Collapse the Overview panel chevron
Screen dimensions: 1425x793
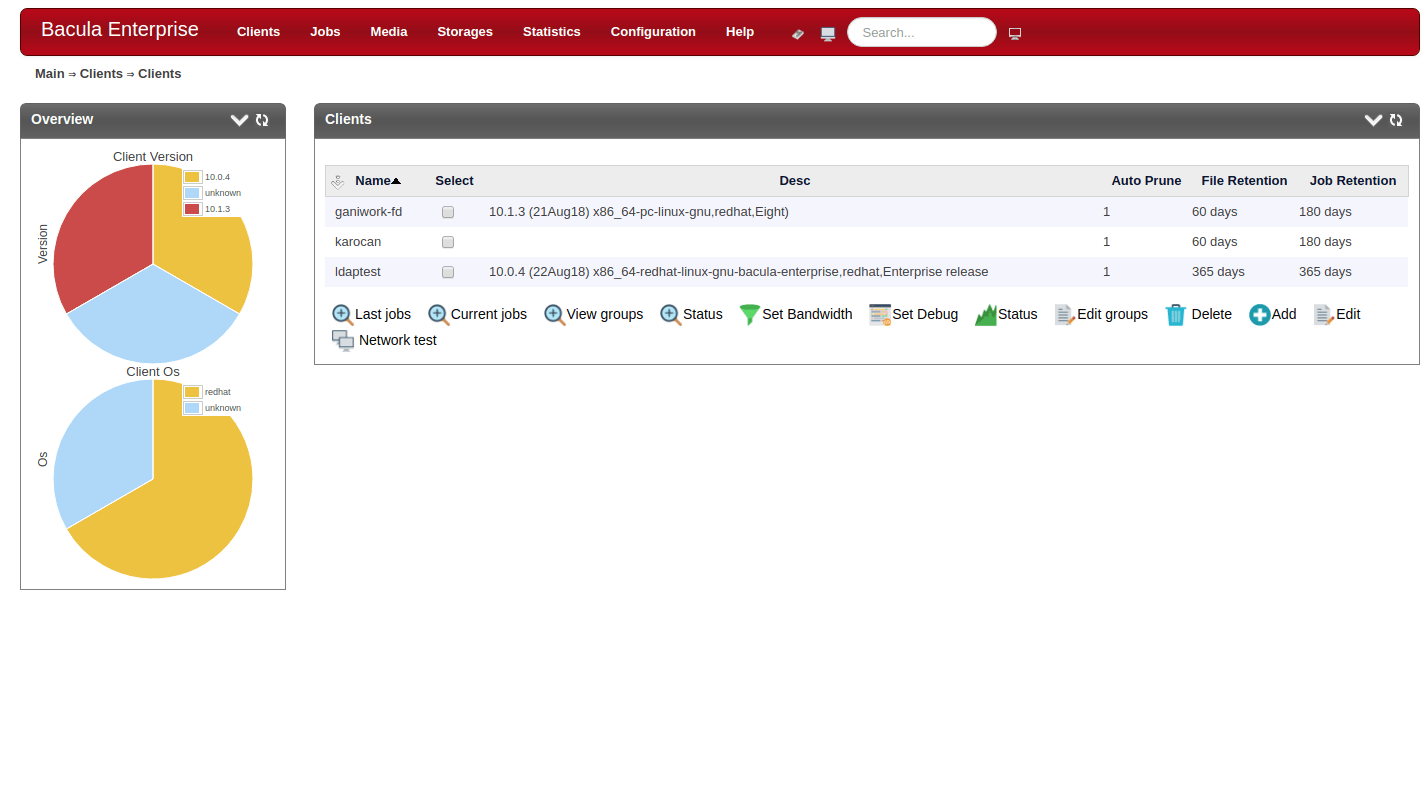(239, 120)
